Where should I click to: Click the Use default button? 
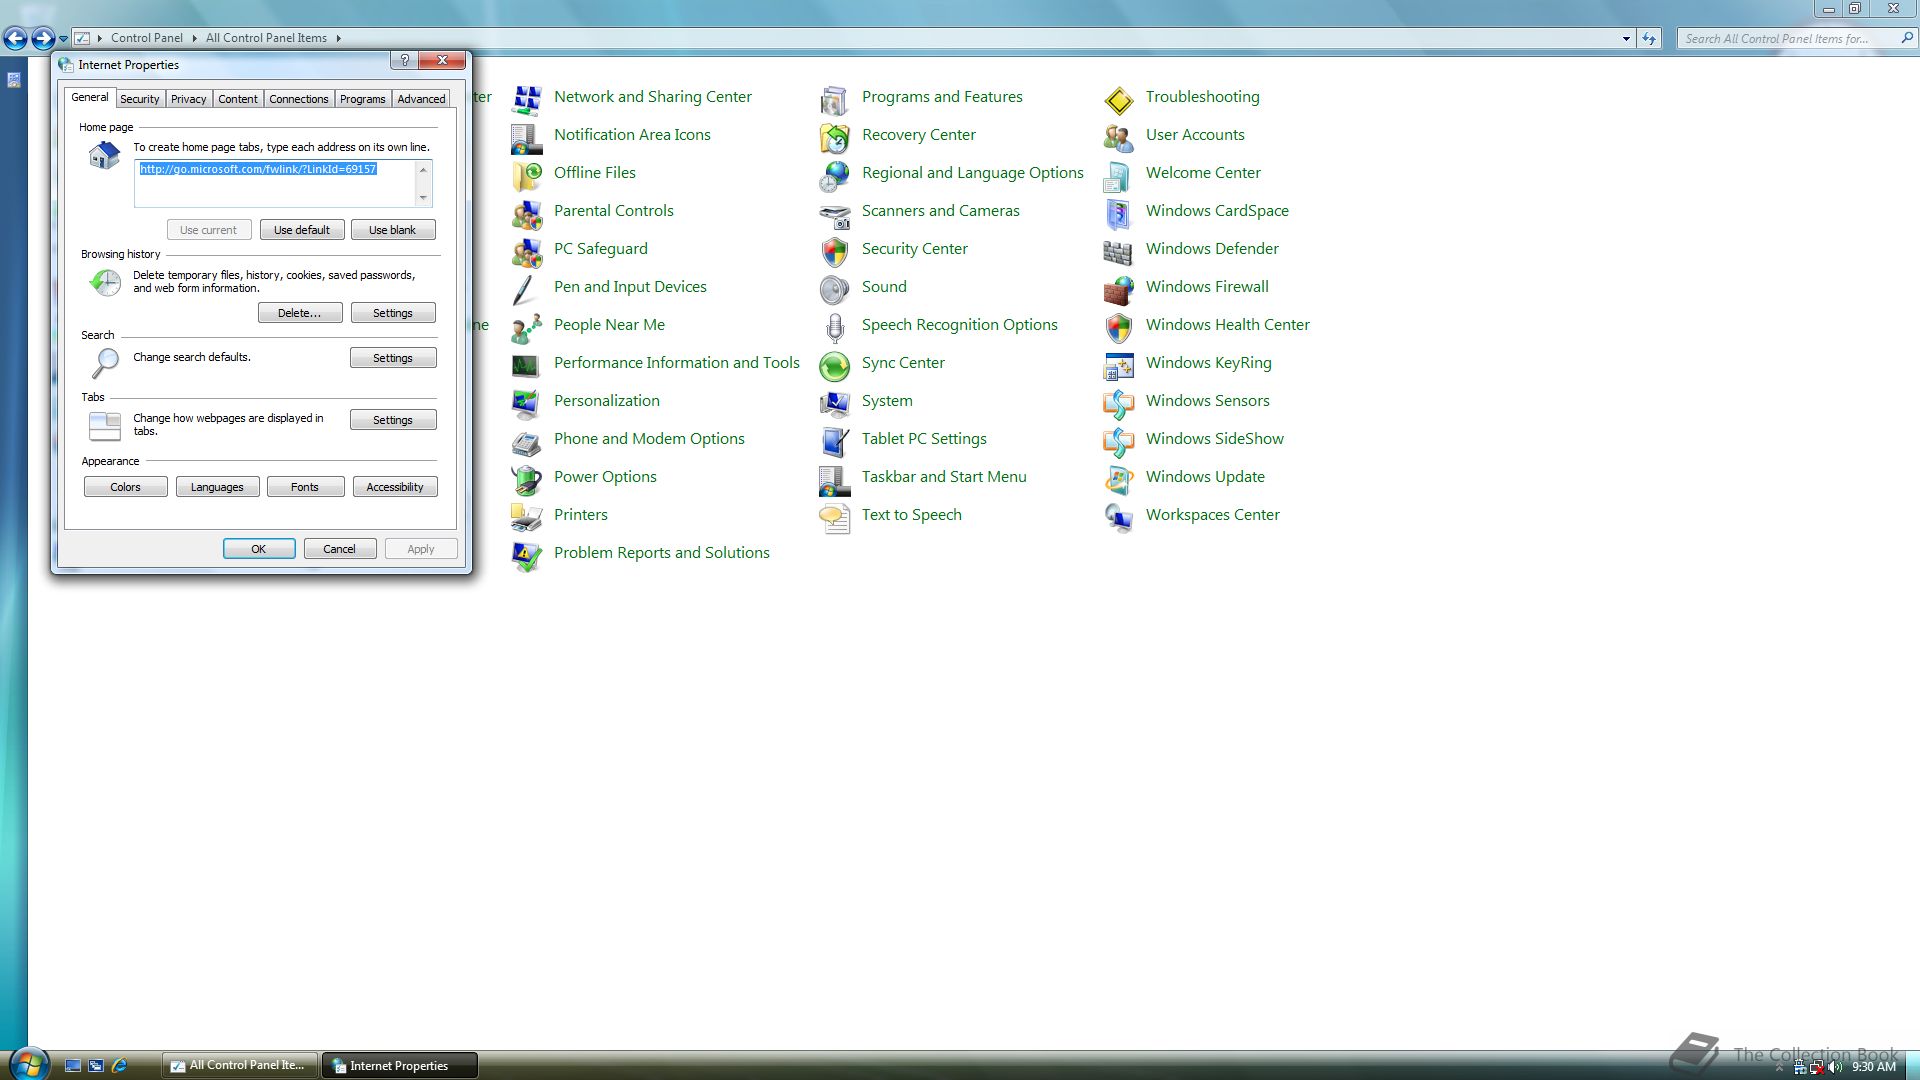point(302,230)
